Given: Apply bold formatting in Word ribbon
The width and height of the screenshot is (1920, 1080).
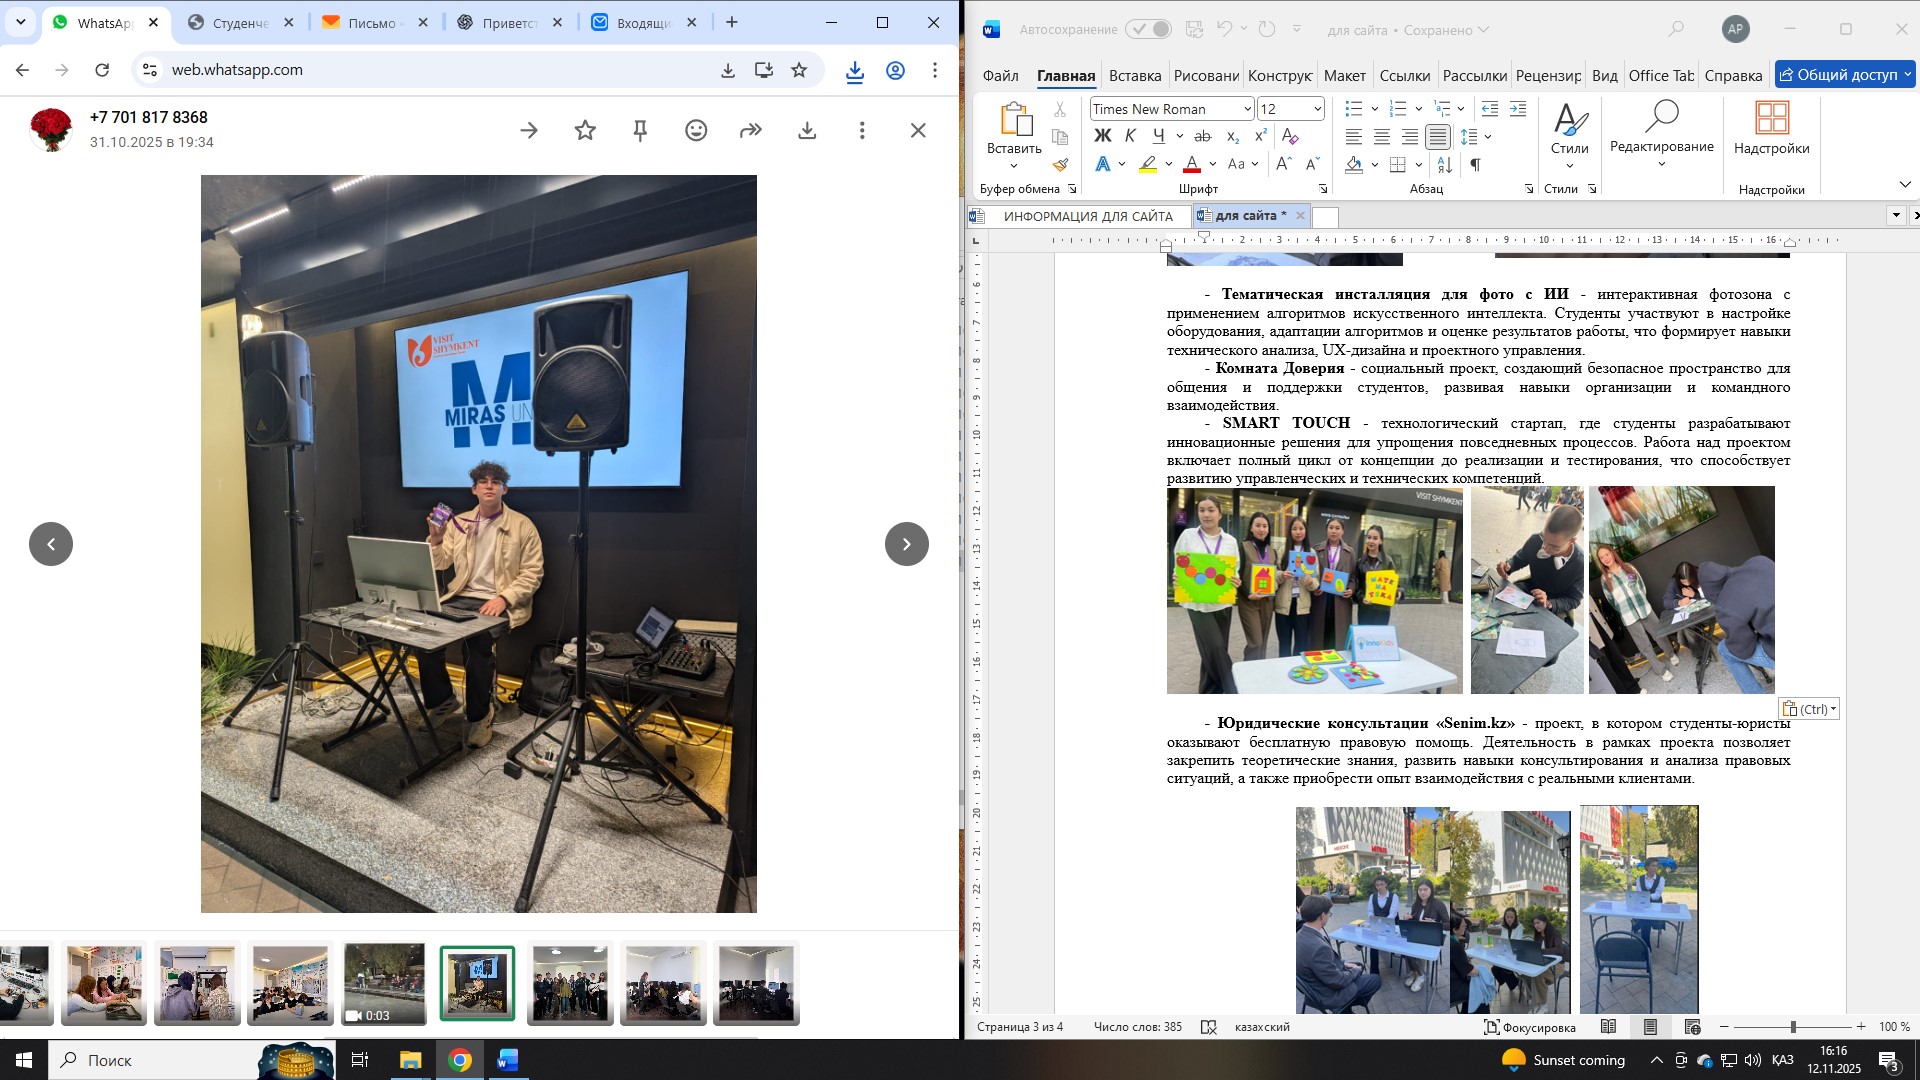Looking at the screenshot, I should pyautogui.click(x=1102, y=136).
